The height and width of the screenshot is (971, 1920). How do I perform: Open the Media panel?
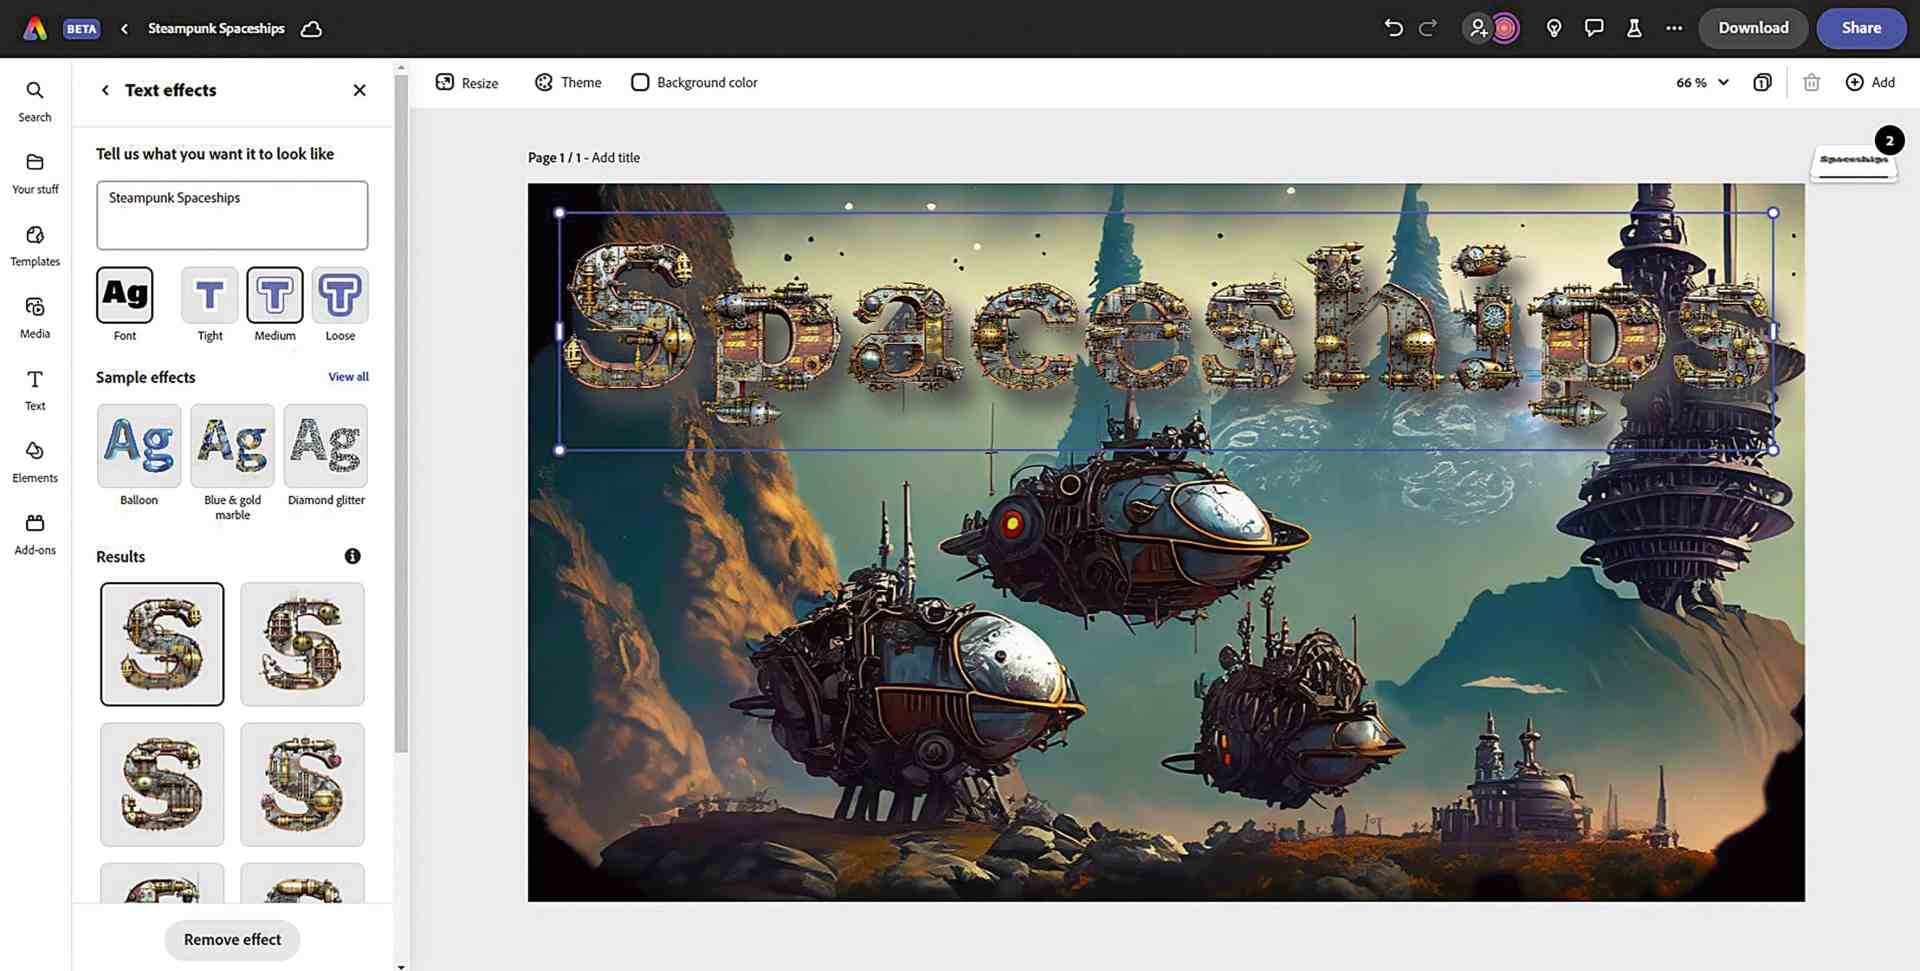click(34, 315)
